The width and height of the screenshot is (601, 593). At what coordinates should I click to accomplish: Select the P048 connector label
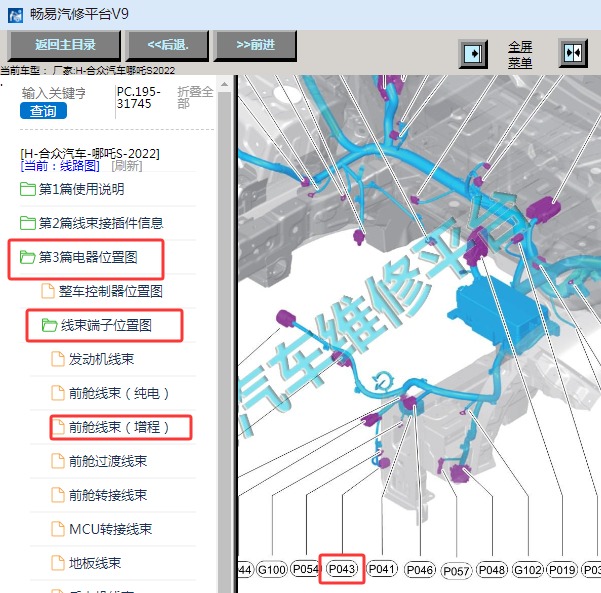tap(492, 570)
